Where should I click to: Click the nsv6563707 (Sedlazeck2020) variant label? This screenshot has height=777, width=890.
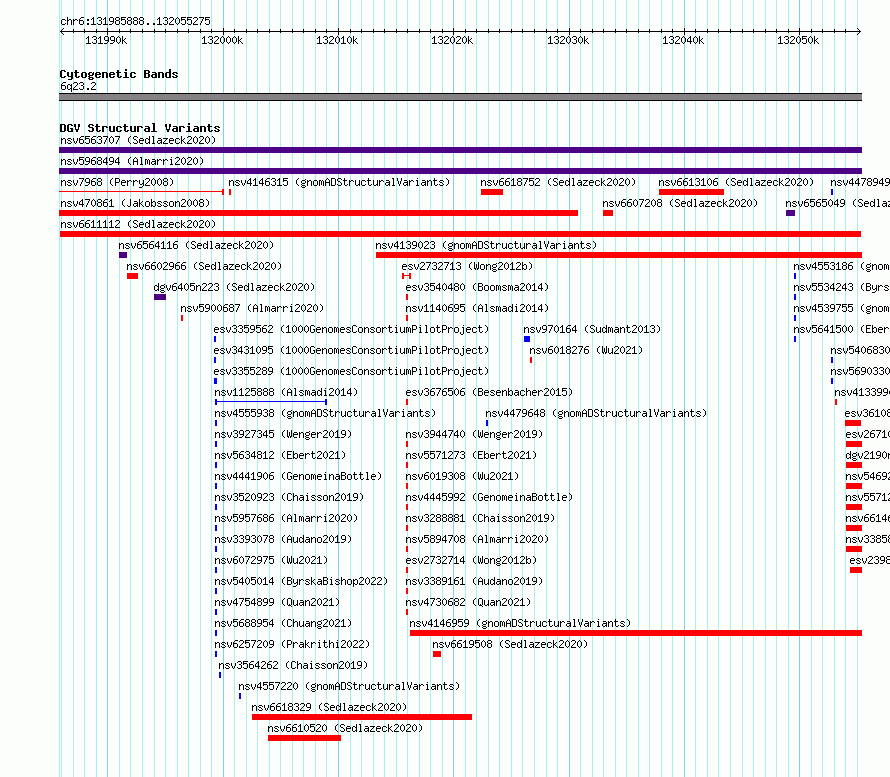[138, 140]
